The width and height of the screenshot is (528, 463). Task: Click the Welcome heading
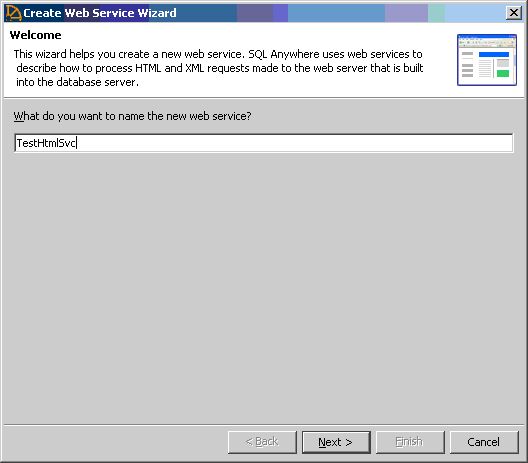(35, 35)
